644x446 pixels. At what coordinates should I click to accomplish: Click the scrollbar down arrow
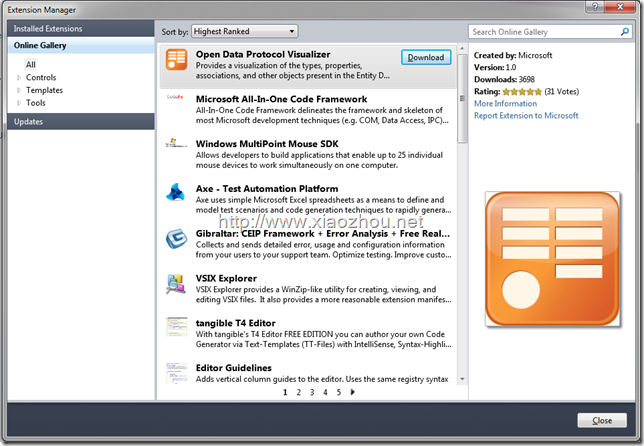[462, 379]
